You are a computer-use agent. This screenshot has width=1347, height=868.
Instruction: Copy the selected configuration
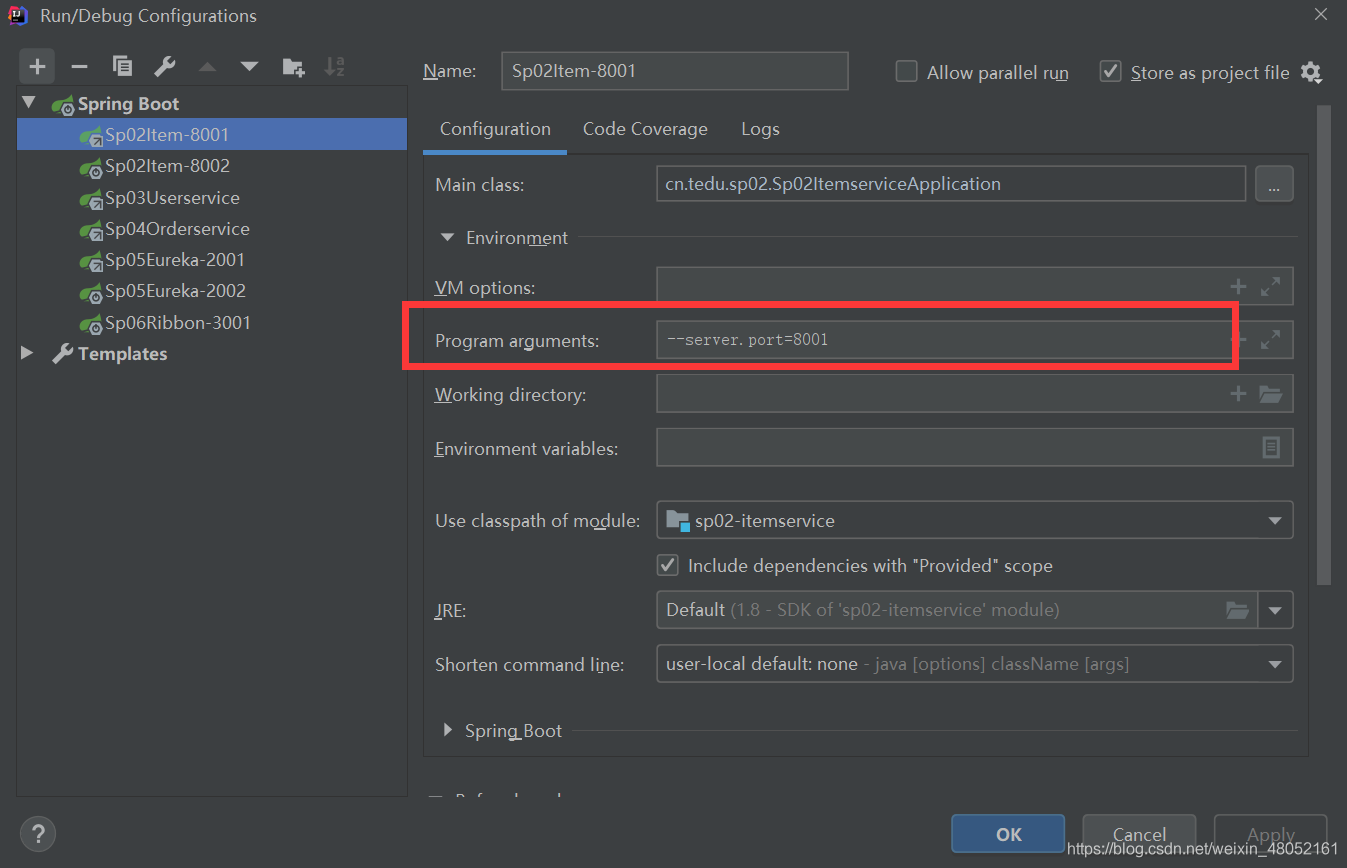(122, 67)
